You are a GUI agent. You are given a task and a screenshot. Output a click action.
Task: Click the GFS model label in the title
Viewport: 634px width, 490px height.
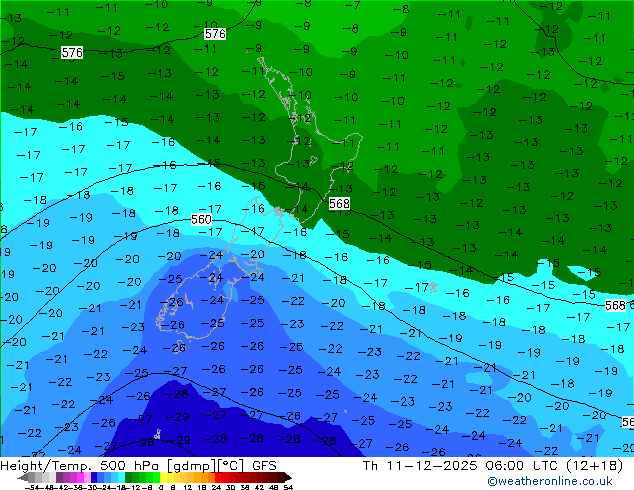click(264, 466)
